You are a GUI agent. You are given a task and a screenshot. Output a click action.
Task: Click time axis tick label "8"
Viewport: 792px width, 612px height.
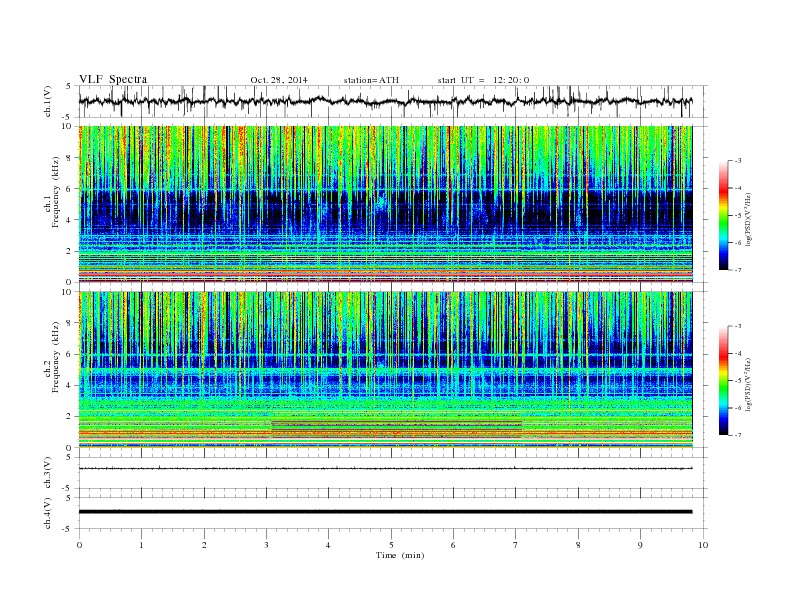pos(578,545)
